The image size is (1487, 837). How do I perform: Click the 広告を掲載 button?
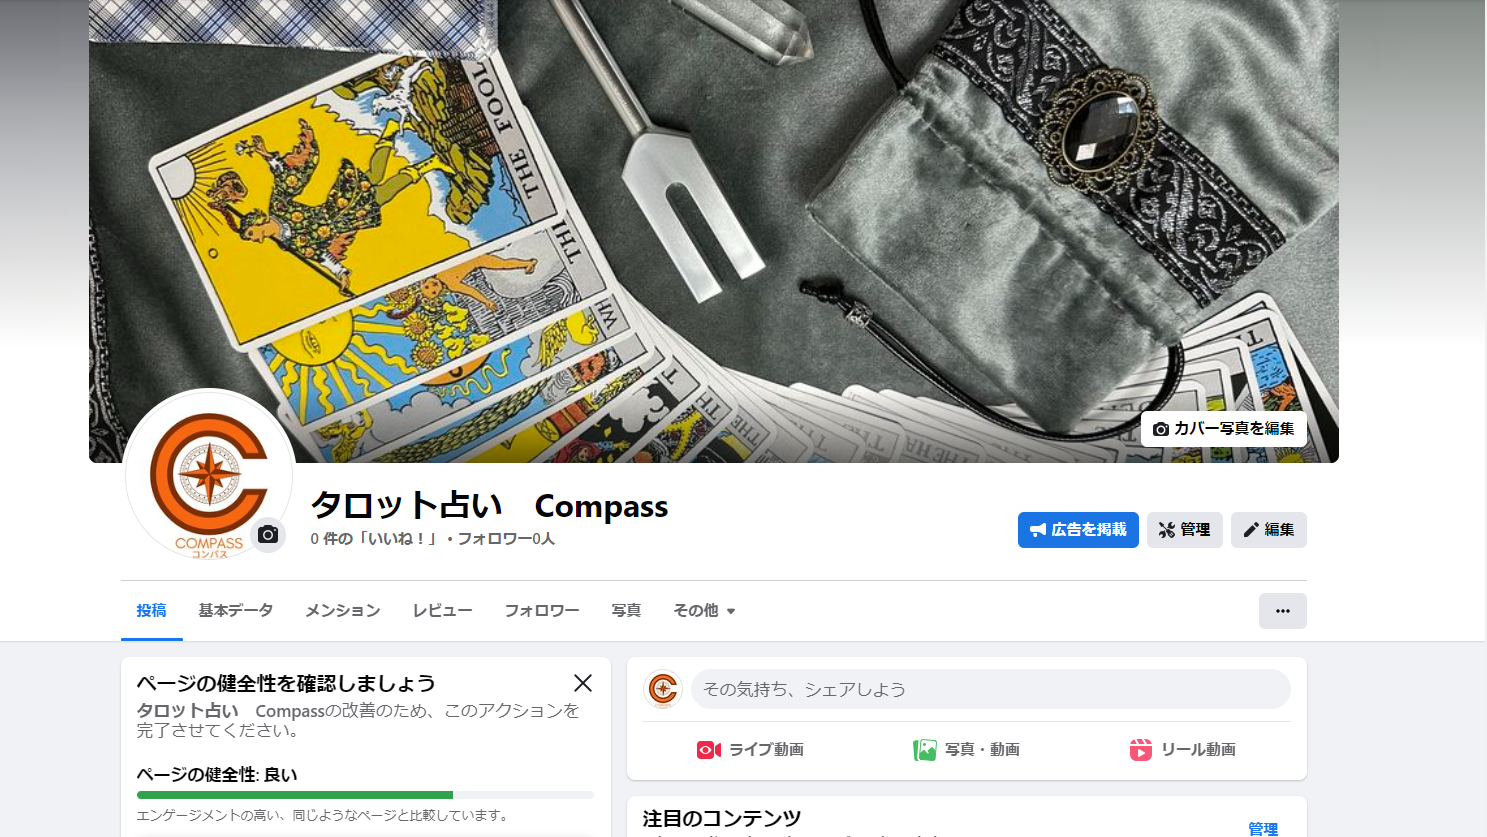(x=1078, y=530)
